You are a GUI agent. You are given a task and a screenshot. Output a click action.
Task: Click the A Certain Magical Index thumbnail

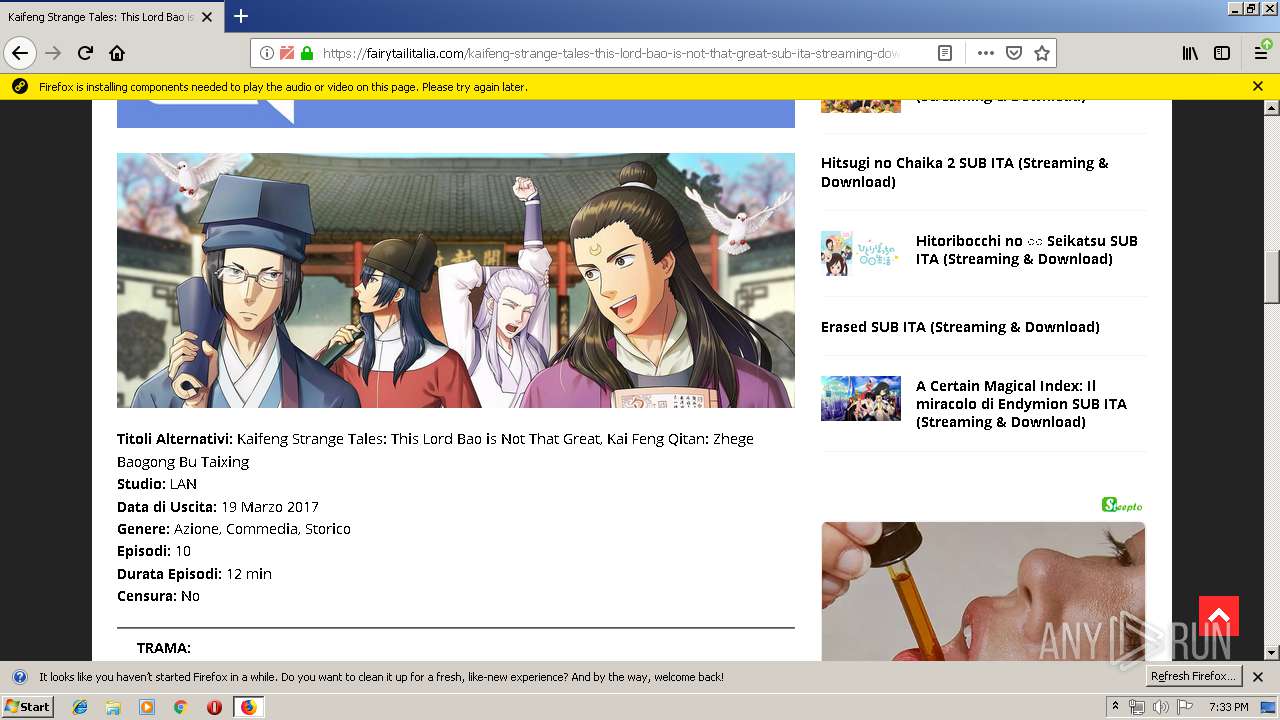point(861,398)
